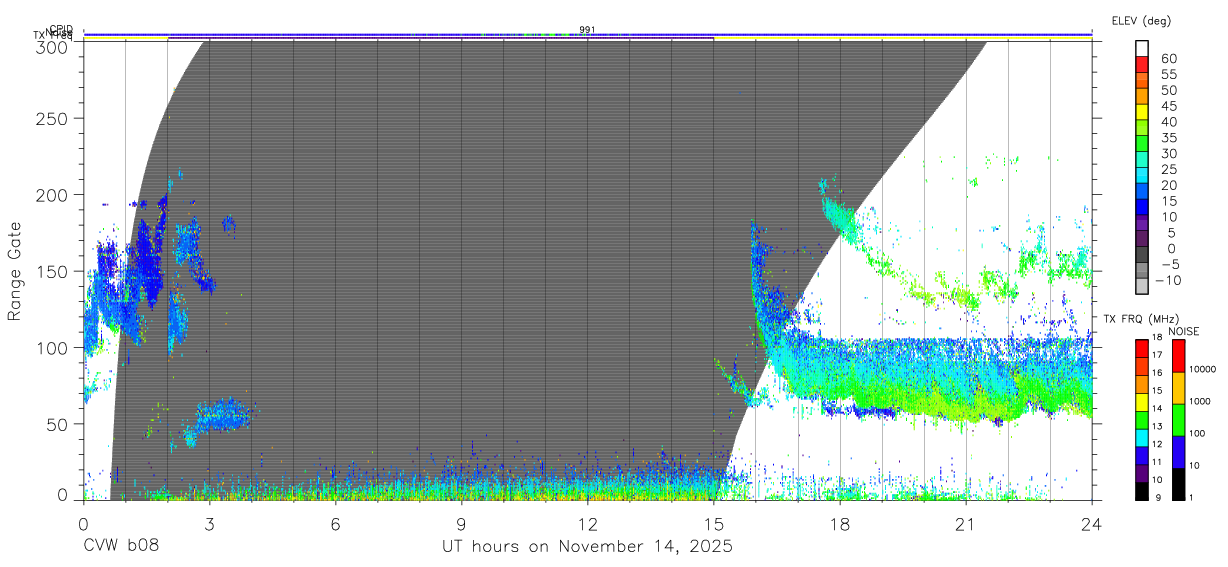Viewport: 1228px width, 567px height.
Task: Select the cyan segment of TX FRQ colorbar
Action: click(1141, 436)
